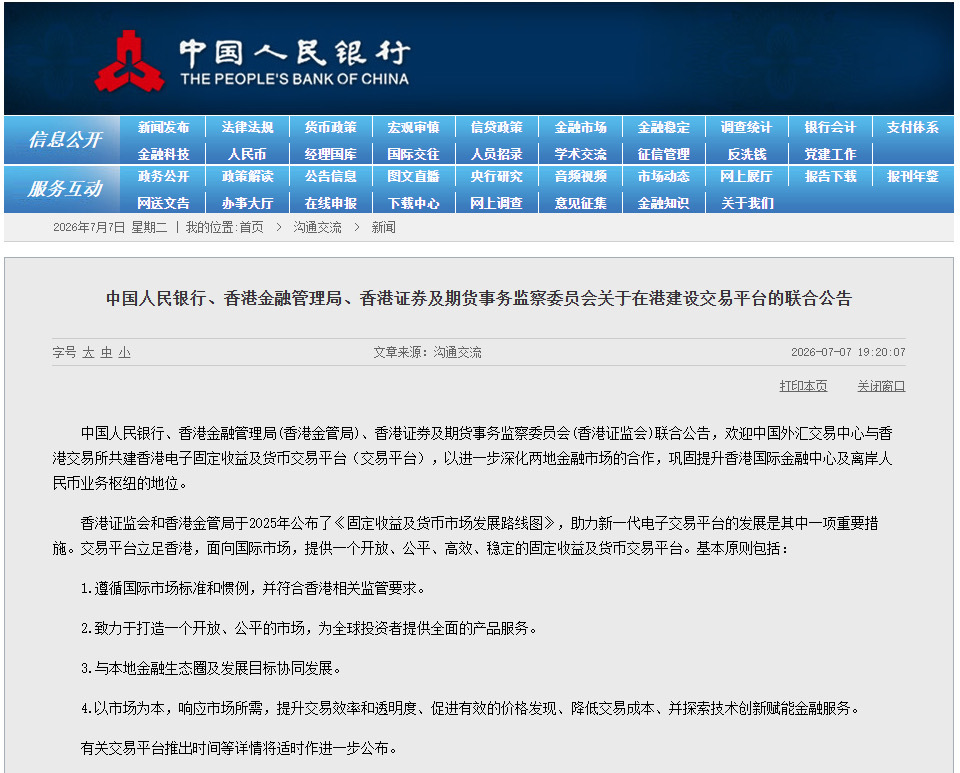Image resolution: width=960 pixels, height=773 pixels.
Task: Go to 政务公开 section
Action: tap(163, 176)
